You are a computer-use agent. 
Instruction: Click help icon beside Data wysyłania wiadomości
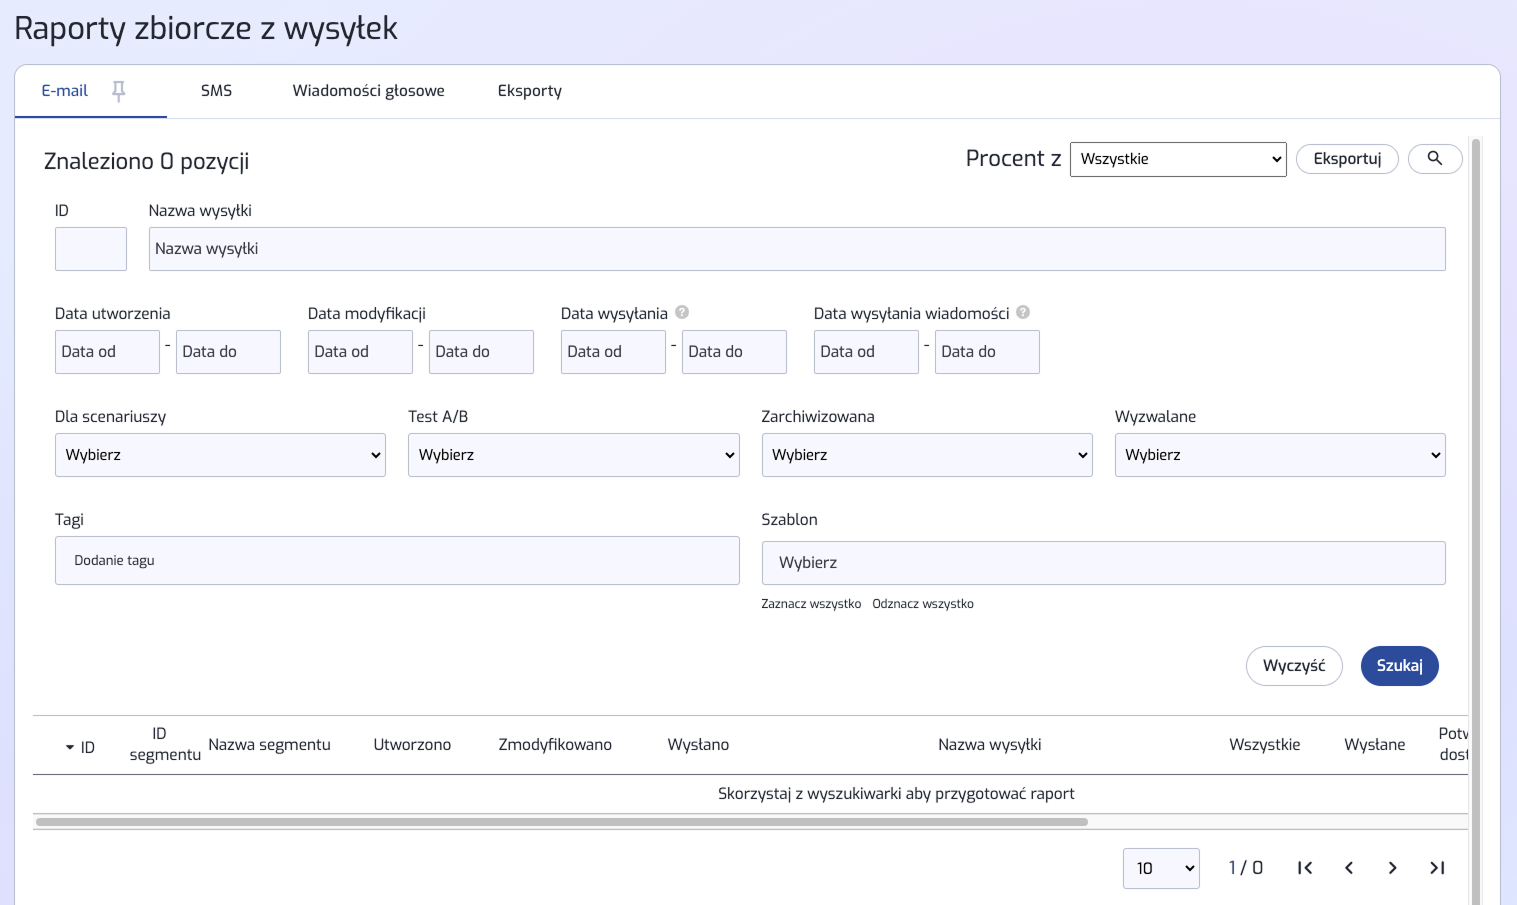[1023, 312]
